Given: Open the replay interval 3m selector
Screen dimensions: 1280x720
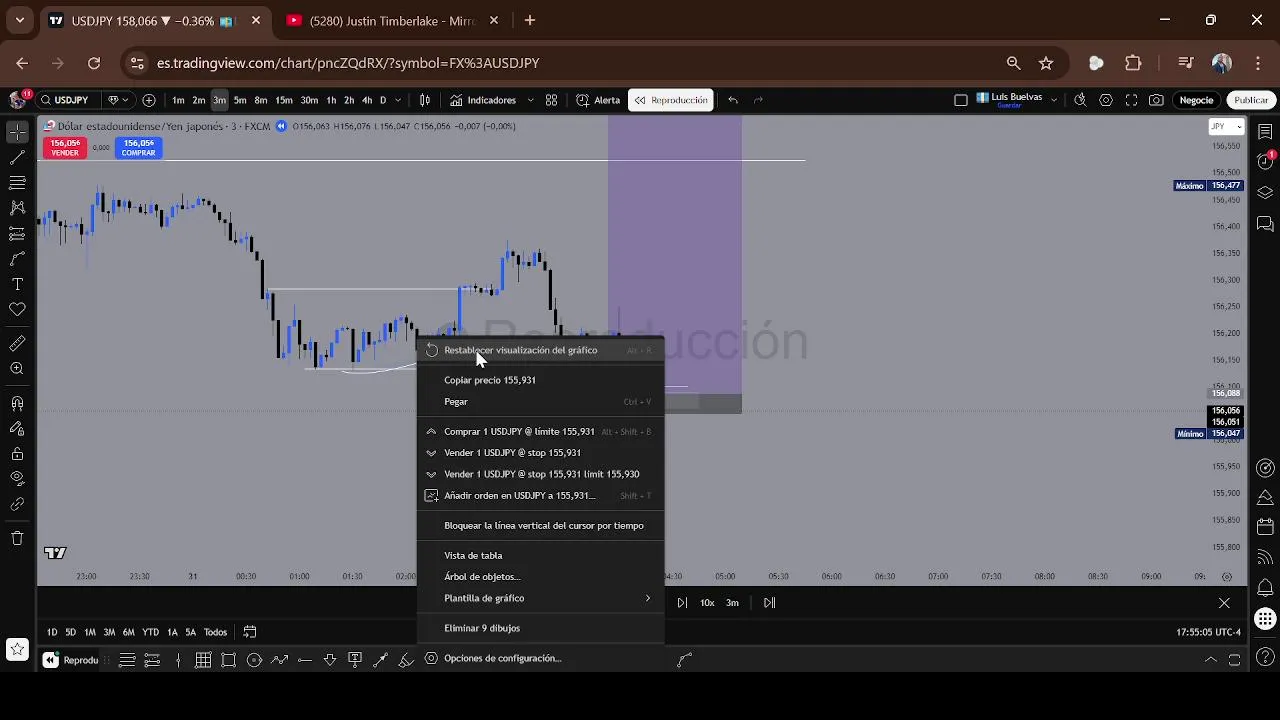Looking at the screenshot, I should 732,603.
